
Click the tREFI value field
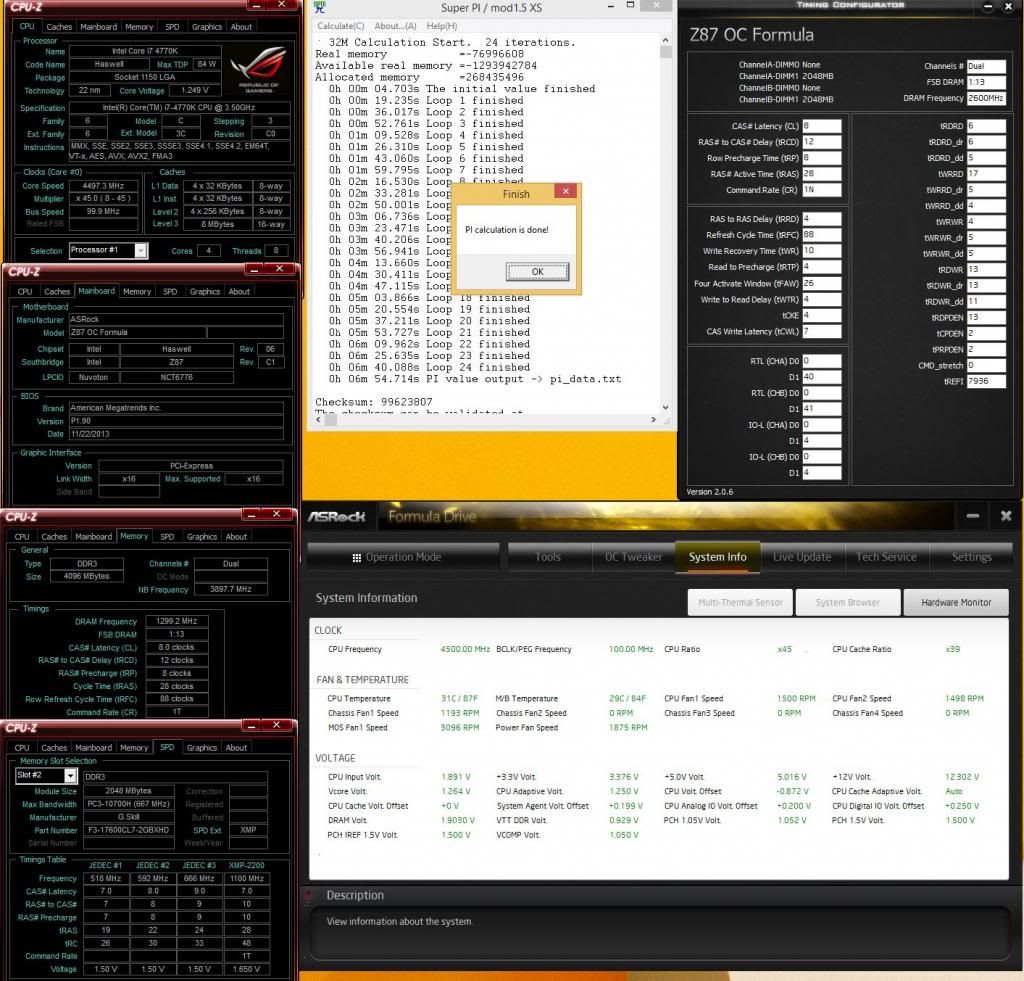(x=985, y=381)
